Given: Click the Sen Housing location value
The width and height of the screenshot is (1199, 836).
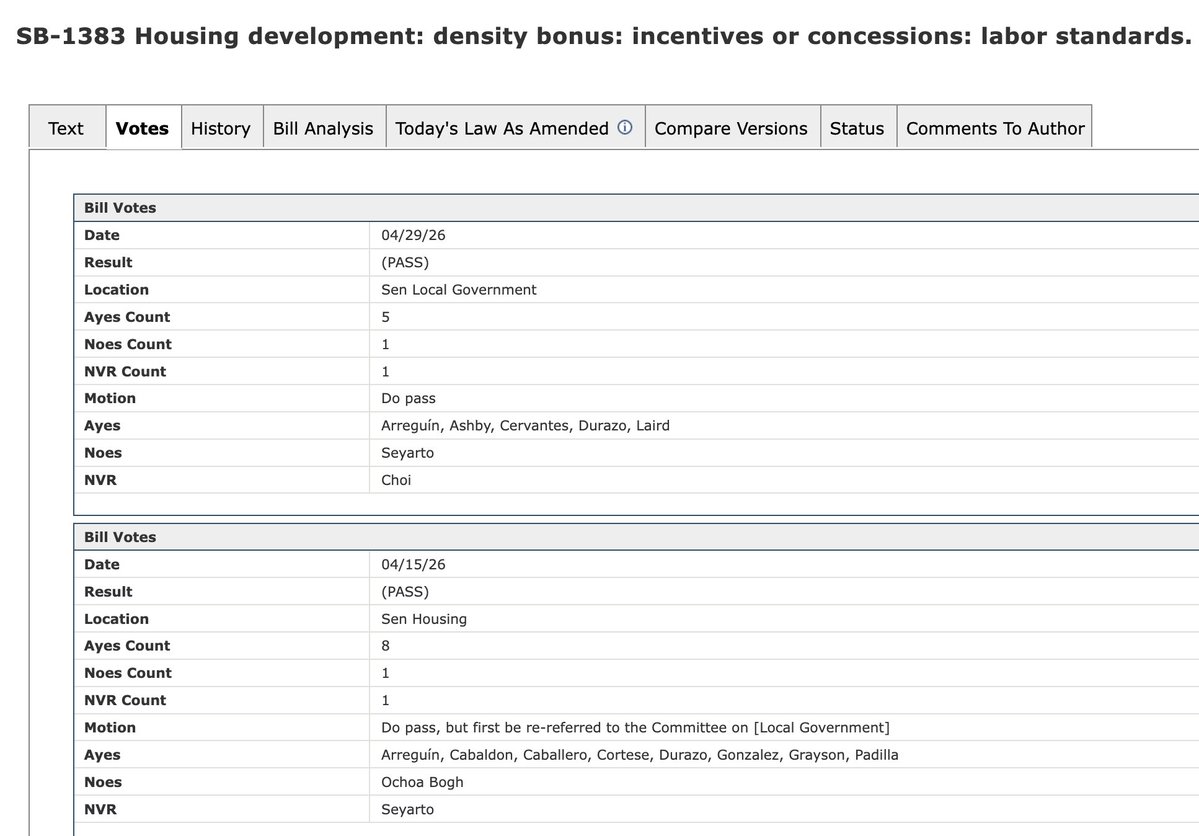Looking at the screenshot, I should point(424,619).
